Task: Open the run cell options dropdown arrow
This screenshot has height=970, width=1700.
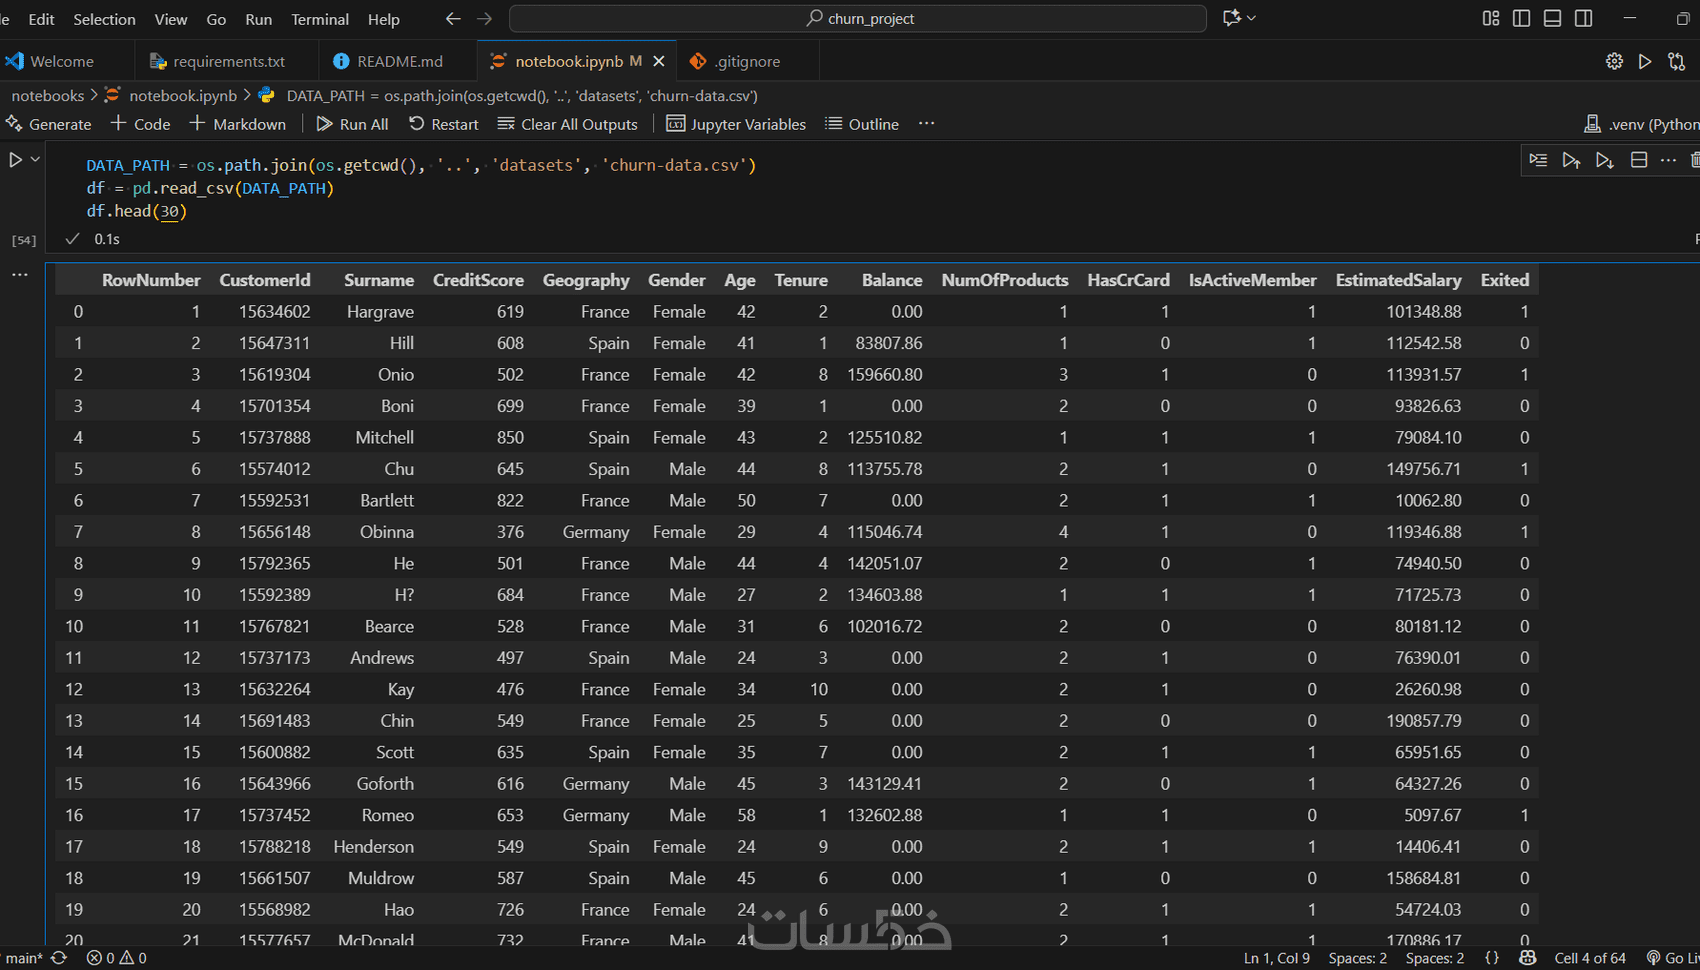Action: 36,160
